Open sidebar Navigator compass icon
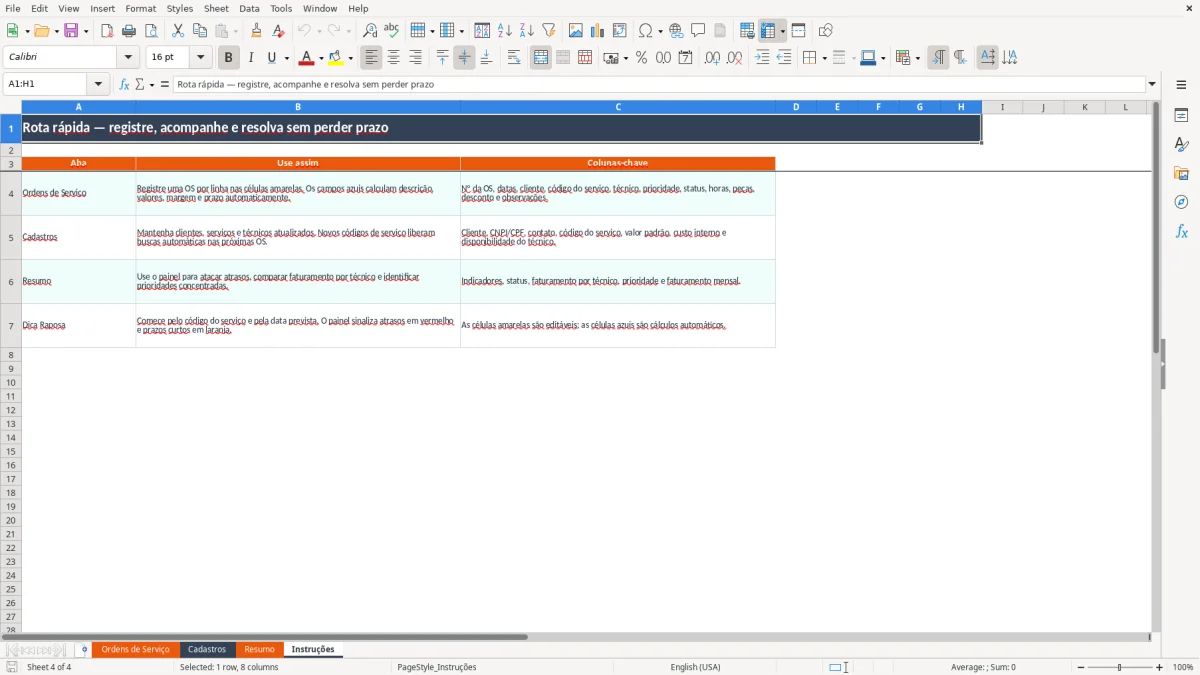 1181,202
